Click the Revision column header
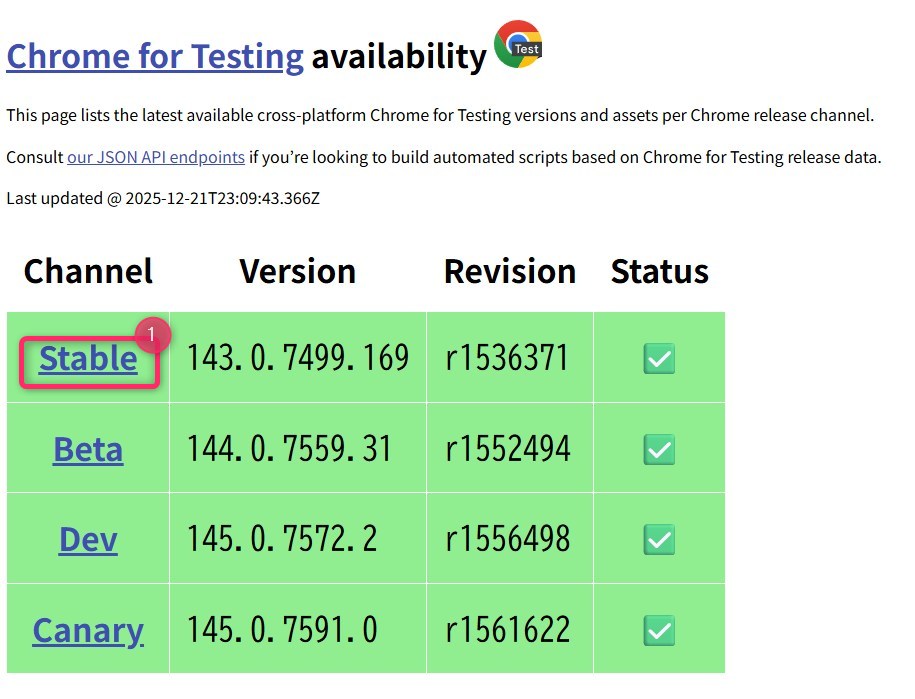The height and width of the screenshot is (699, 915). point(510,271)
